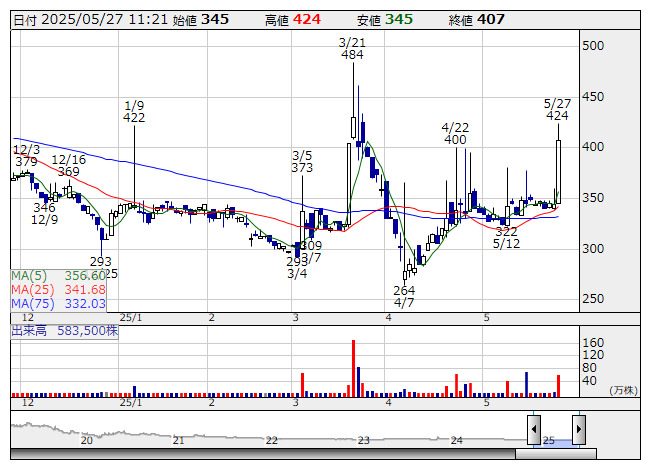The height and width of the screenshot is (470, 653).
Task: Click the 12/16 369 price label
Action: coord(69,165)
